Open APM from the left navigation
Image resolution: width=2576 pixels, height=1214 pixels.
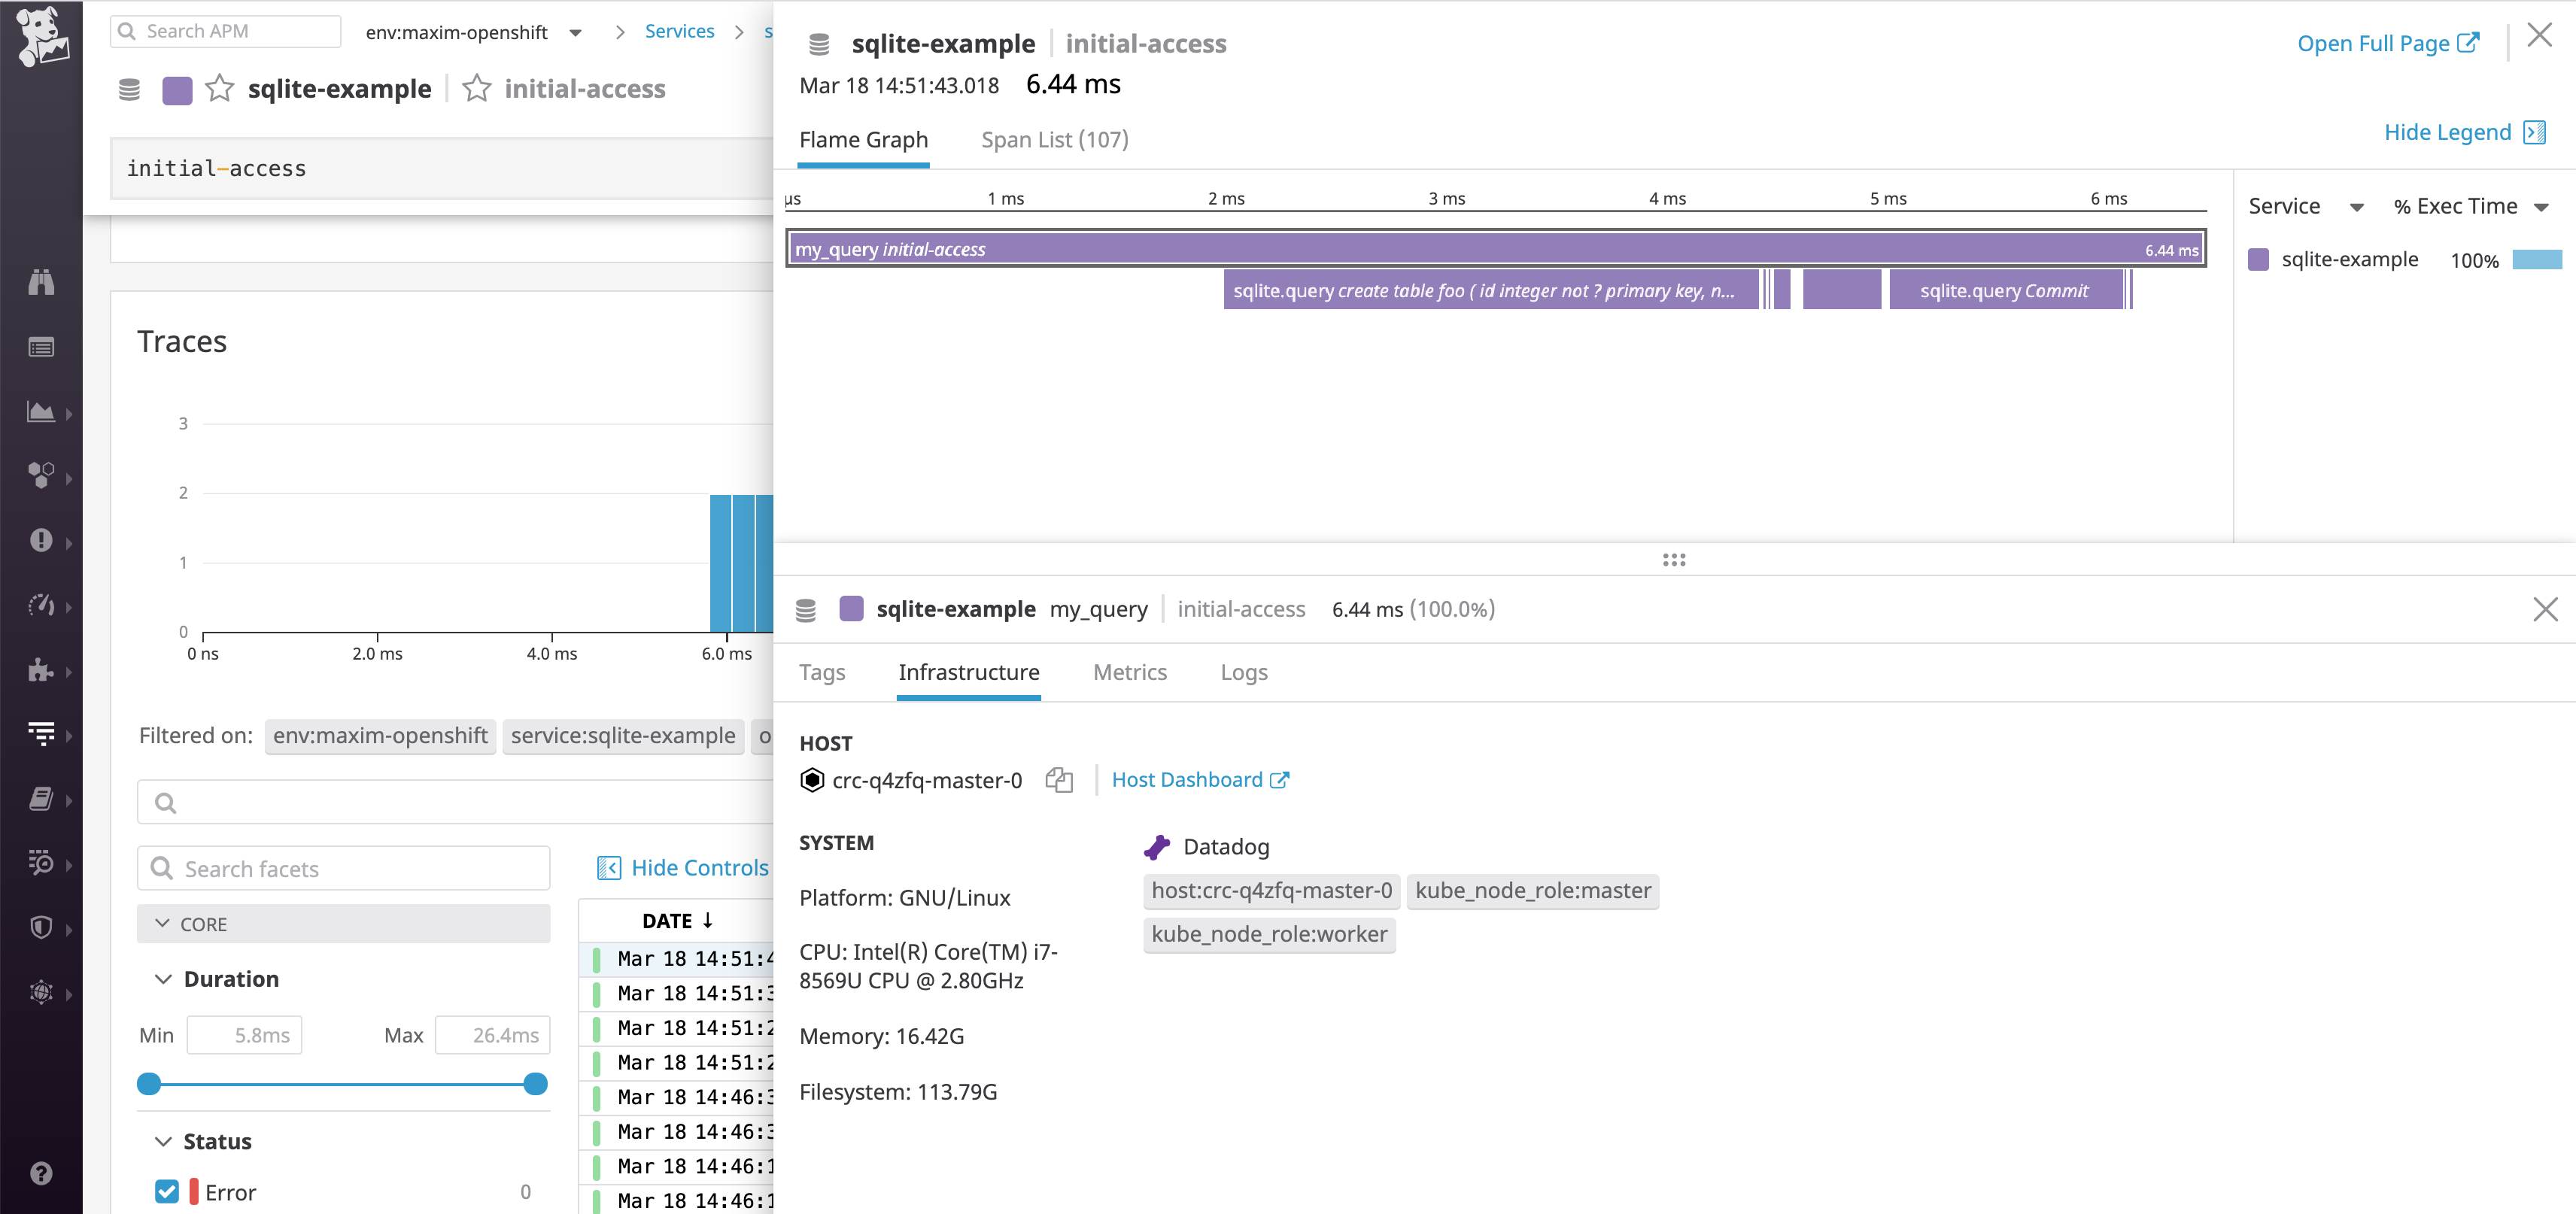41,606
